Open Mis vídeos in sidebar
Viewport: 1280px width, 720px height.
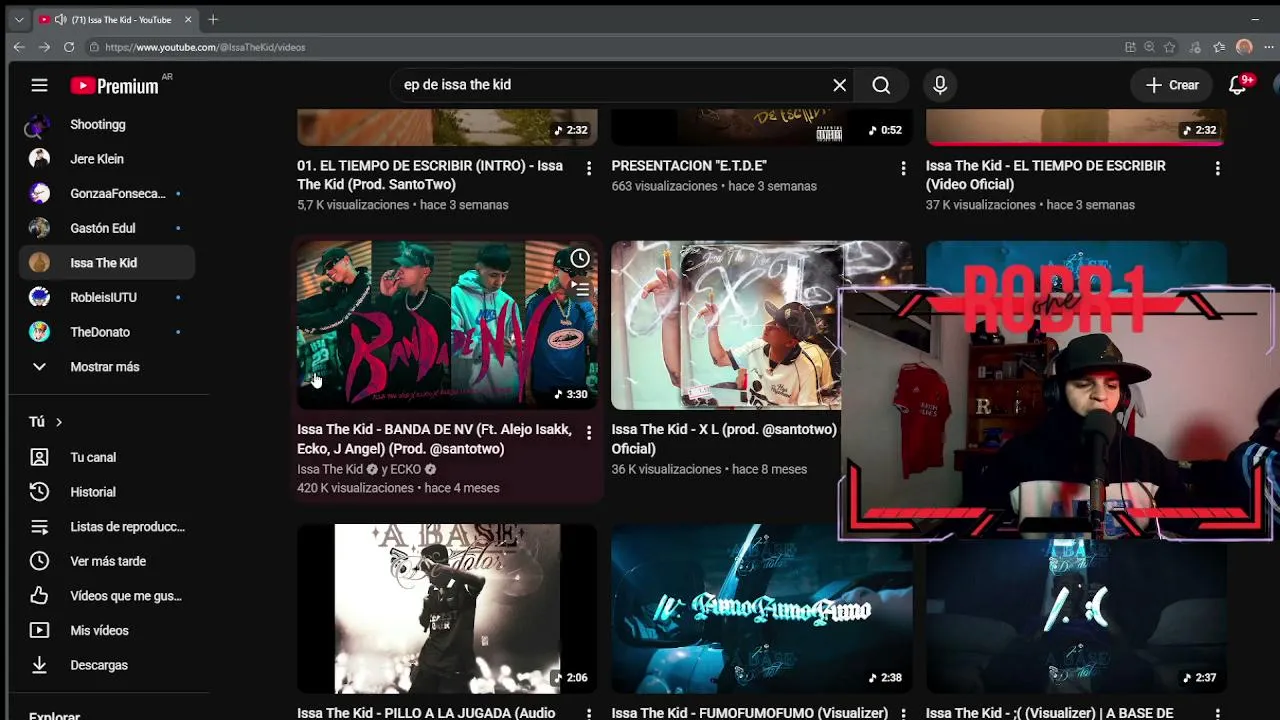coord(107,631)
